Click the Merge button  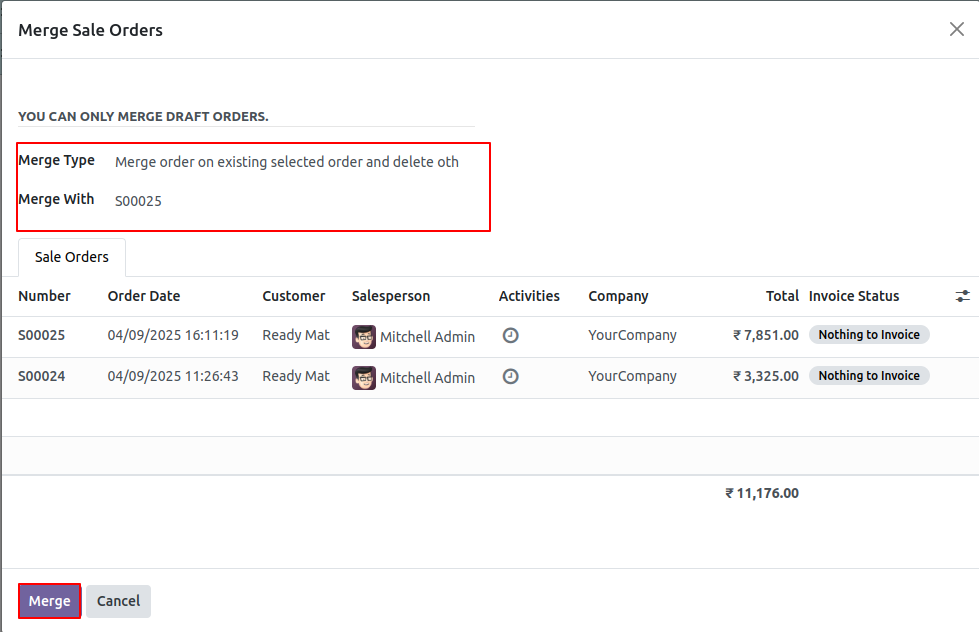[x=49, y=601]
